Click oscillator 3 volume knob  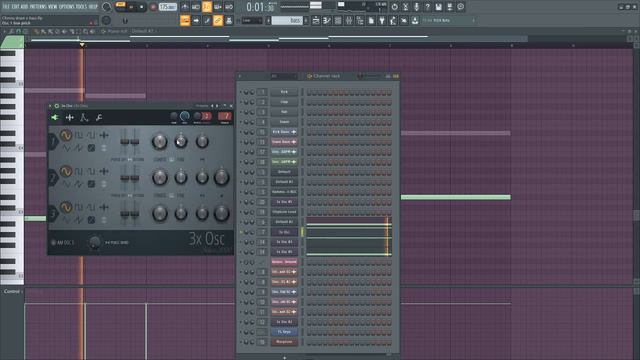click(x=221, y=213)
